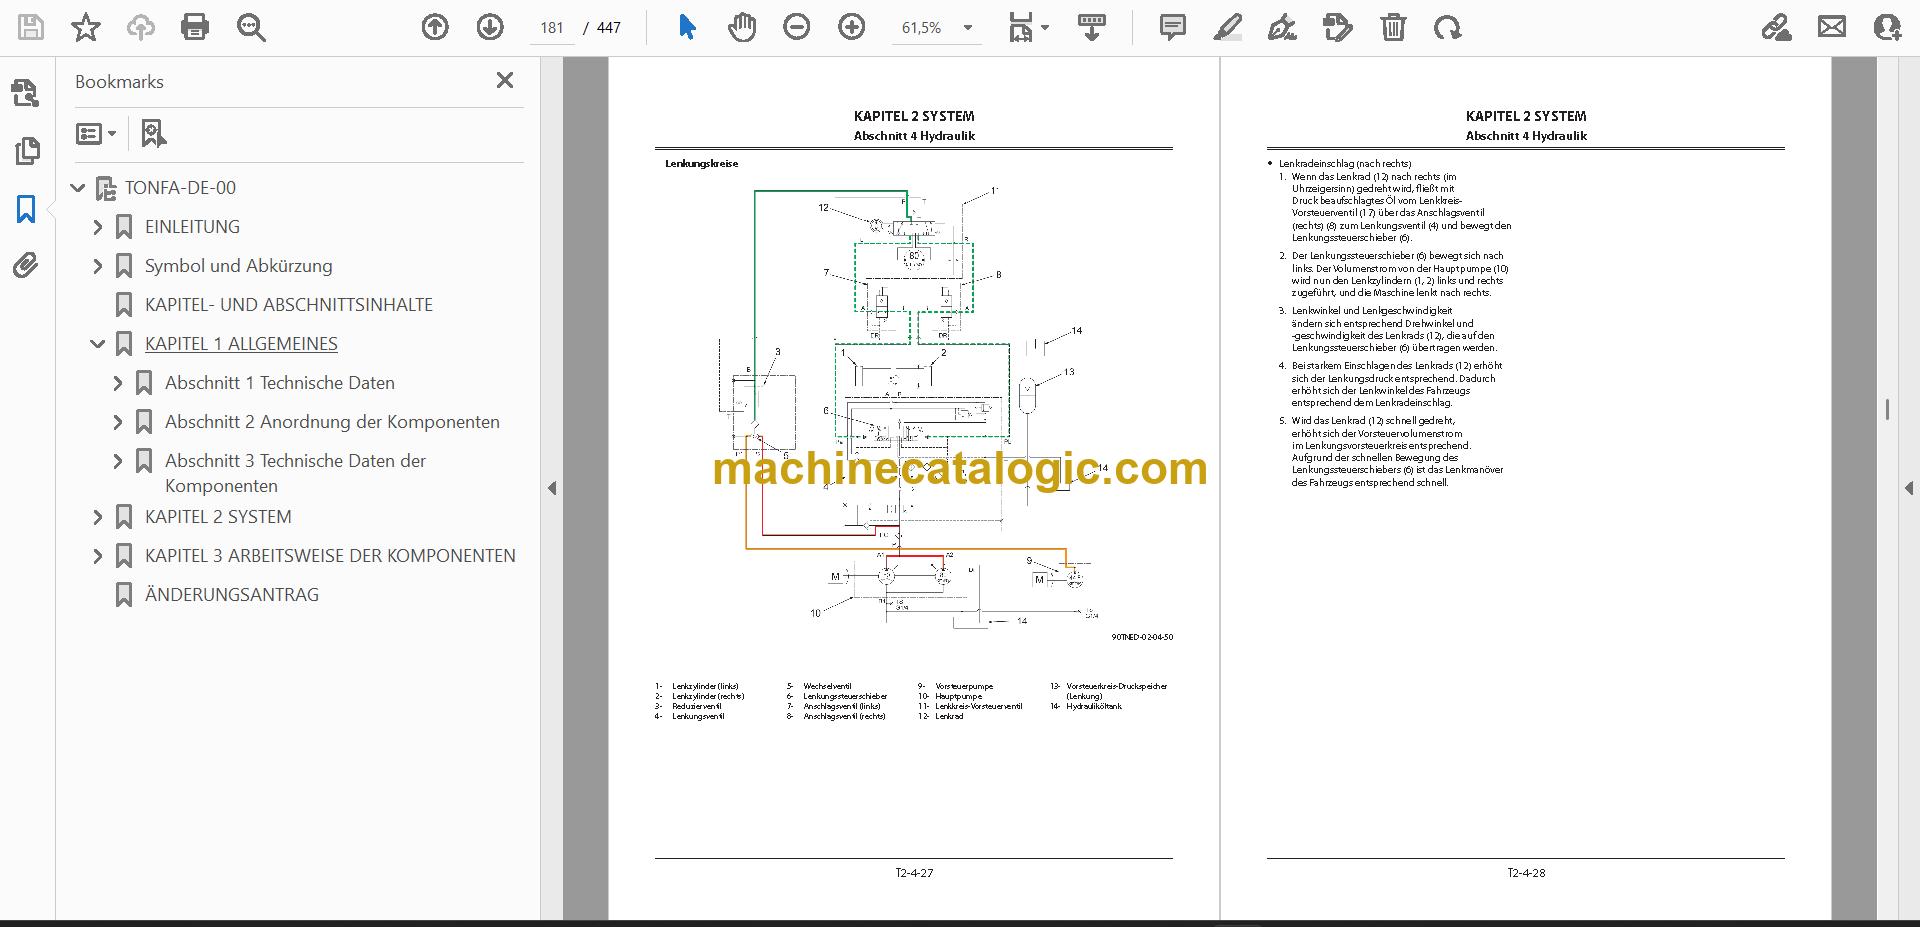This screenshot has width=1920, height=927.
Task: Click the delete trash icon
Action: [x=1393, y=27]
